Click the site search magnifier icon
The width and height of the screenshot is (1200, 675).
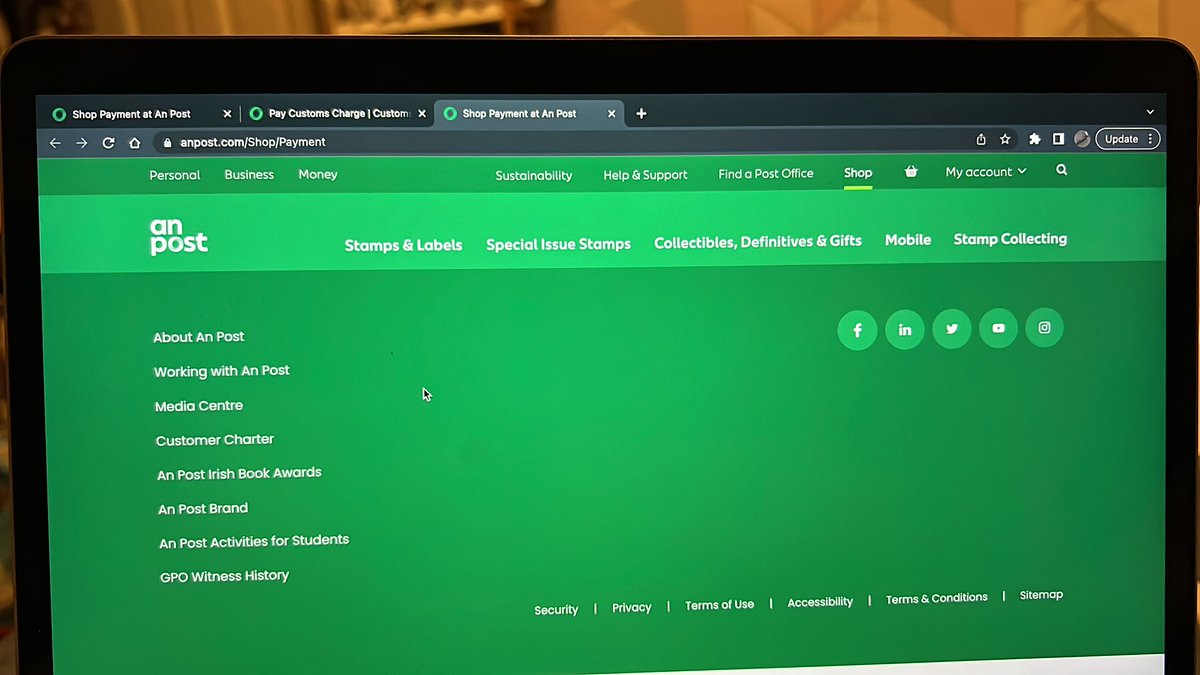pos(1061,170)
